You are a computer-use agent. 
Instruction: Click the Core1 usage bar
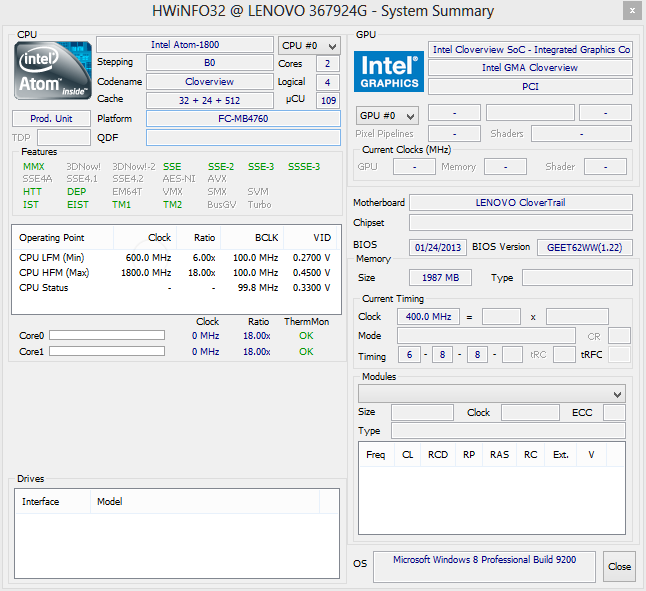[x=107, y=352]
